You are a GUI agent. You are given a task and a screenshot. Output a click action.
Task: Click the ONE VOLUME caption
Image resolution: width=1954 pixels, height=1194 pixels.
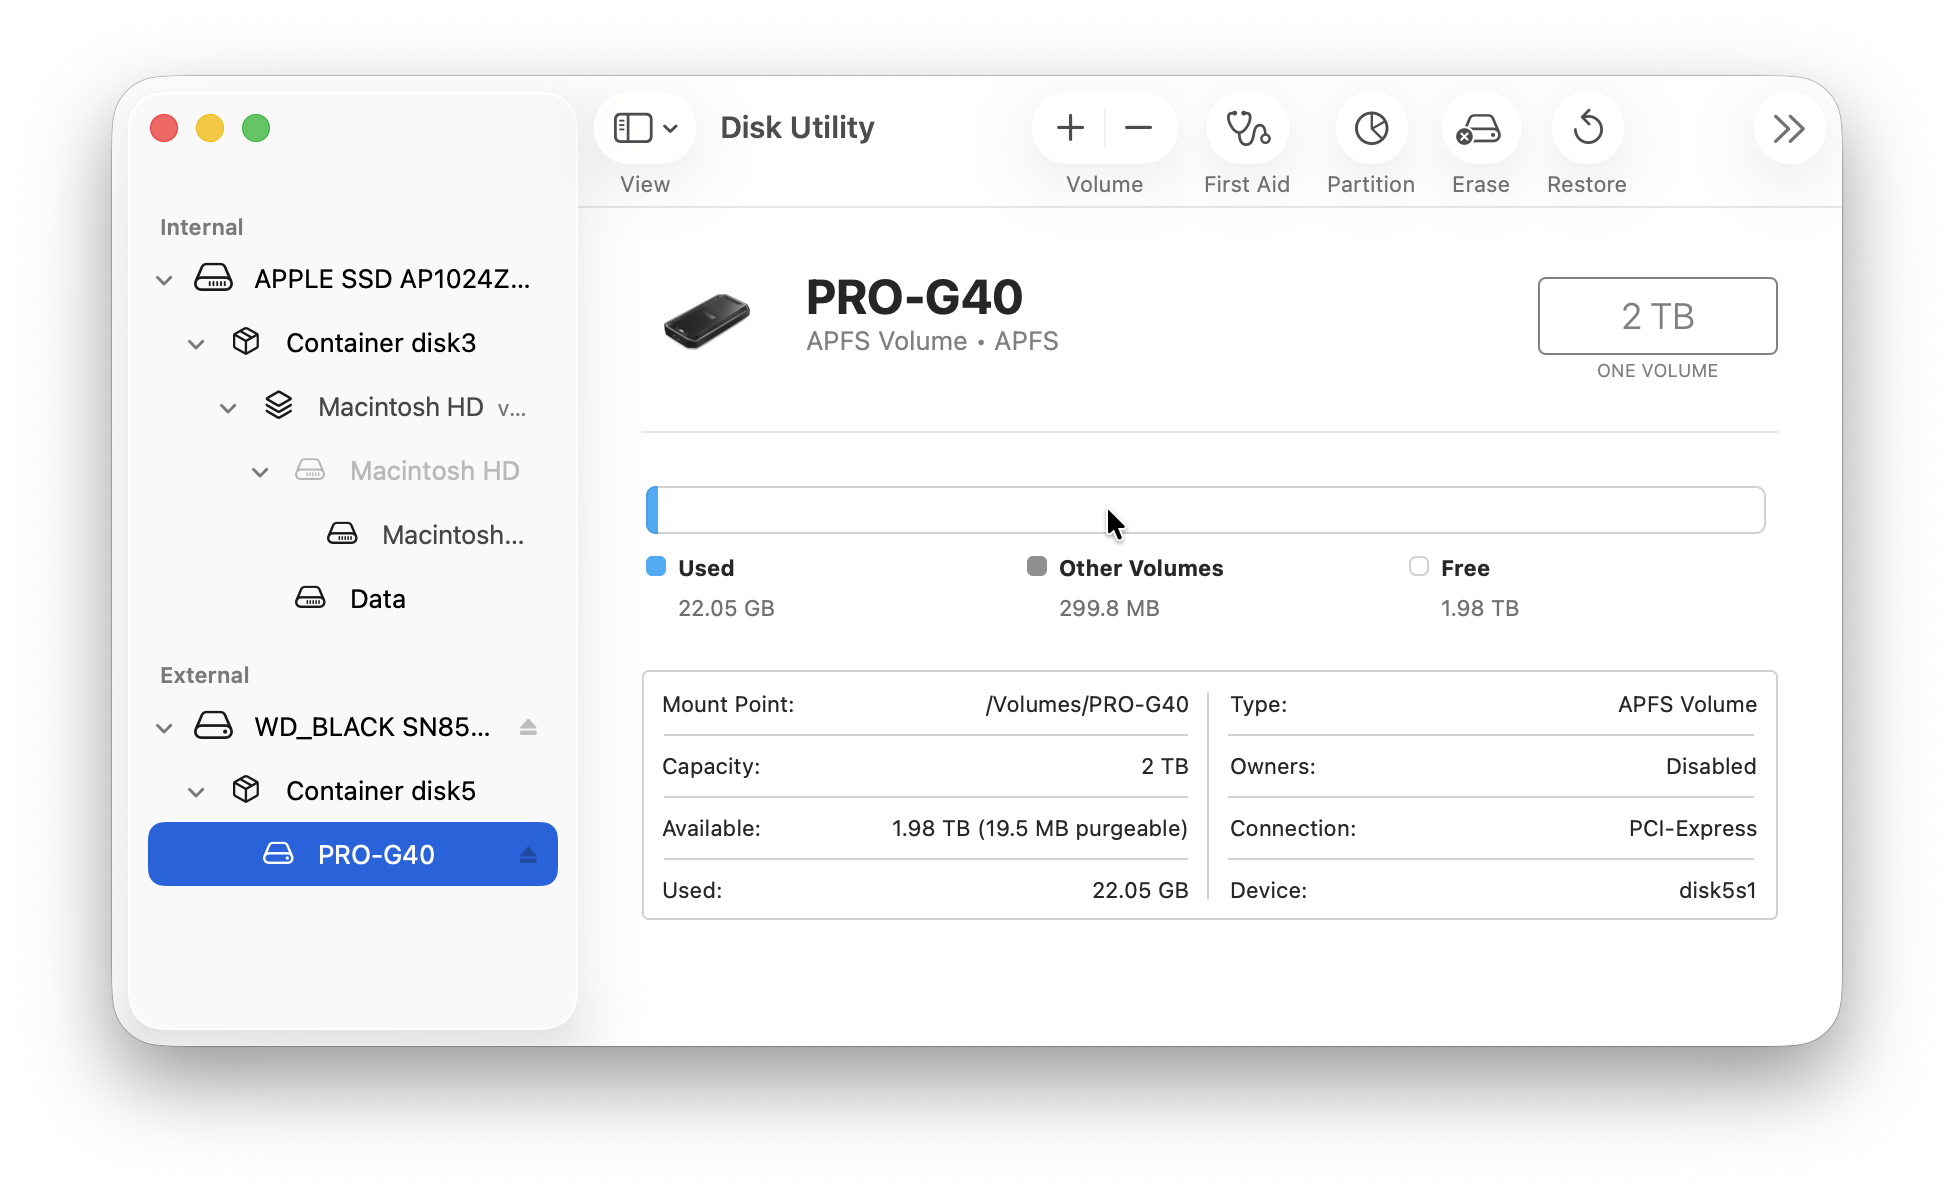pyautogui.click(x=1657, y=371)
